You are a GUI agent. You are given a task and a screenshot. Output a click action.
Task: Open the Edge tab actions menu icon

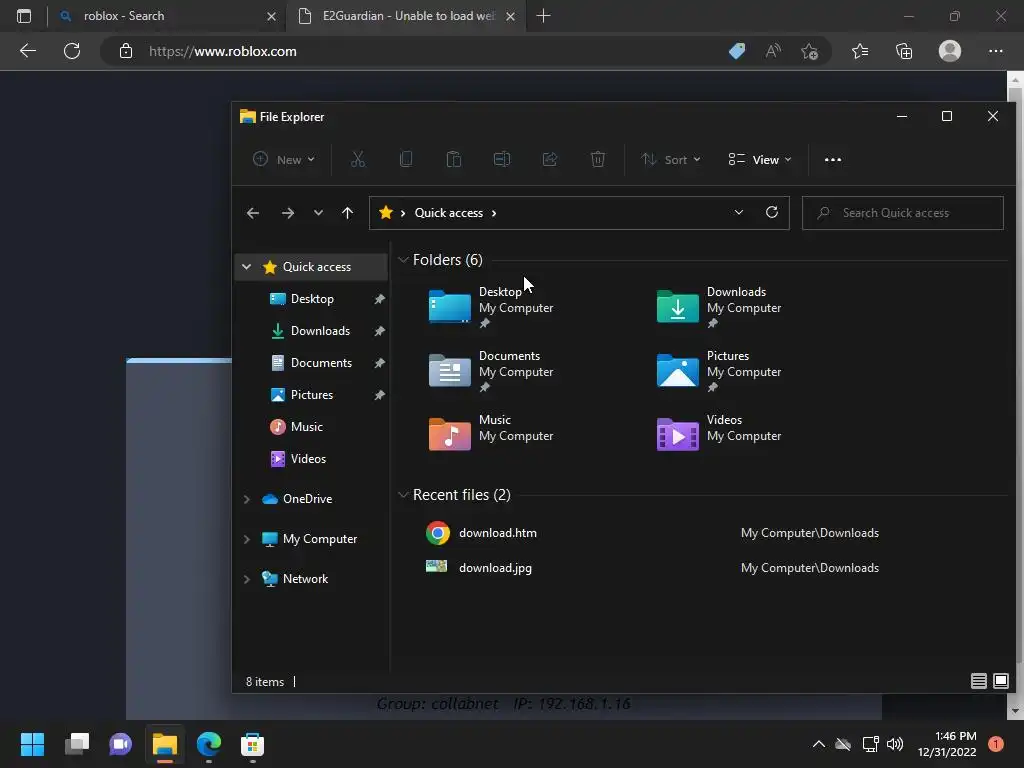pyautogui.click(x=24, y=16)
